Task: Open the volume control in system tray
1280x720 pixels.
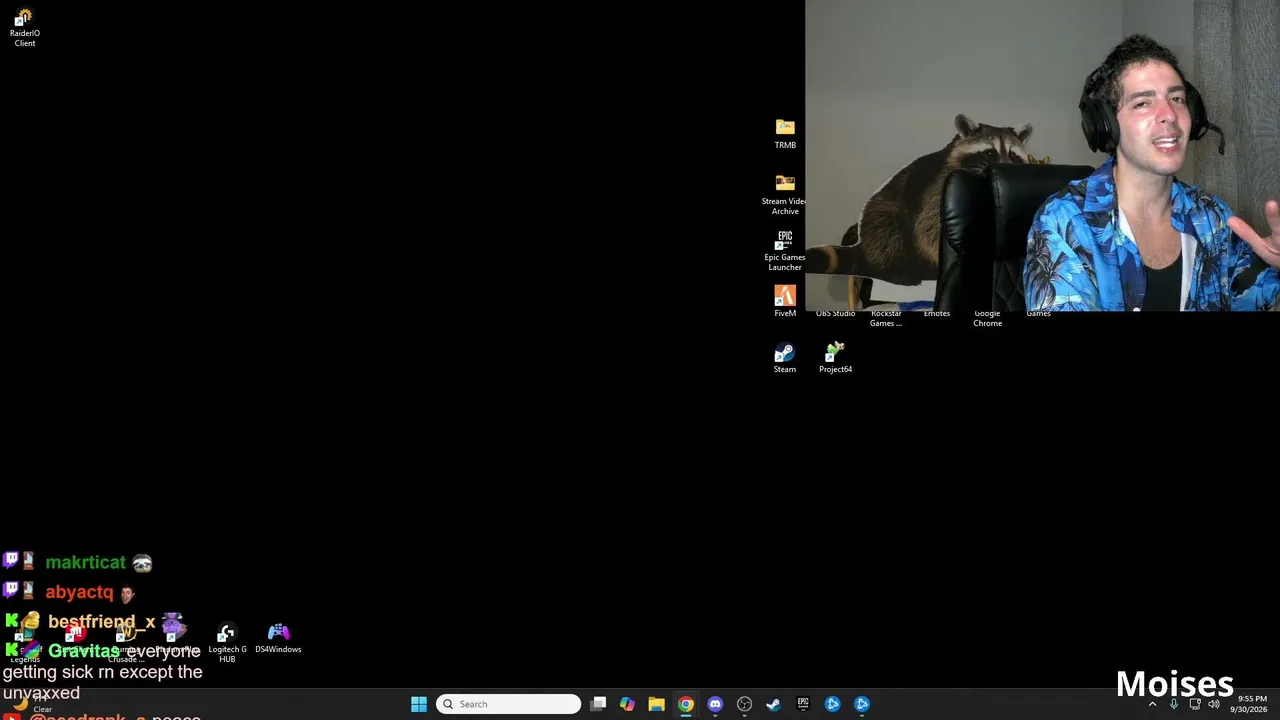Action: pos(1214,704)
